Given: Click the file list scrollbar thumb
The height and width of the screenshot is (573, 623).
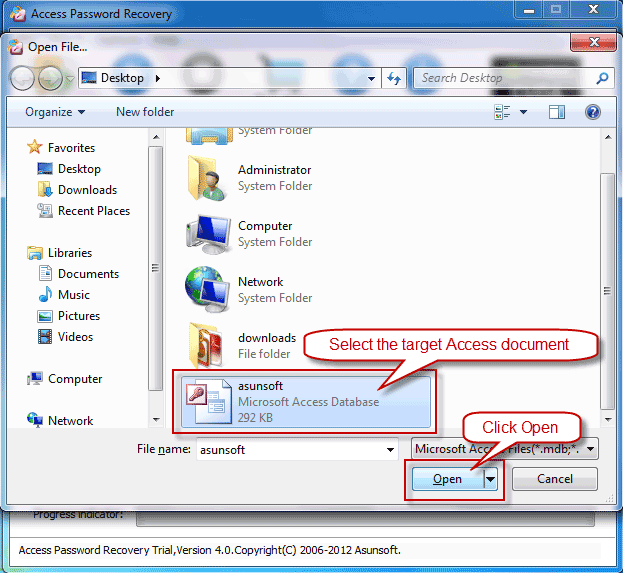Looking at the screenshot, I should point(608,291).
